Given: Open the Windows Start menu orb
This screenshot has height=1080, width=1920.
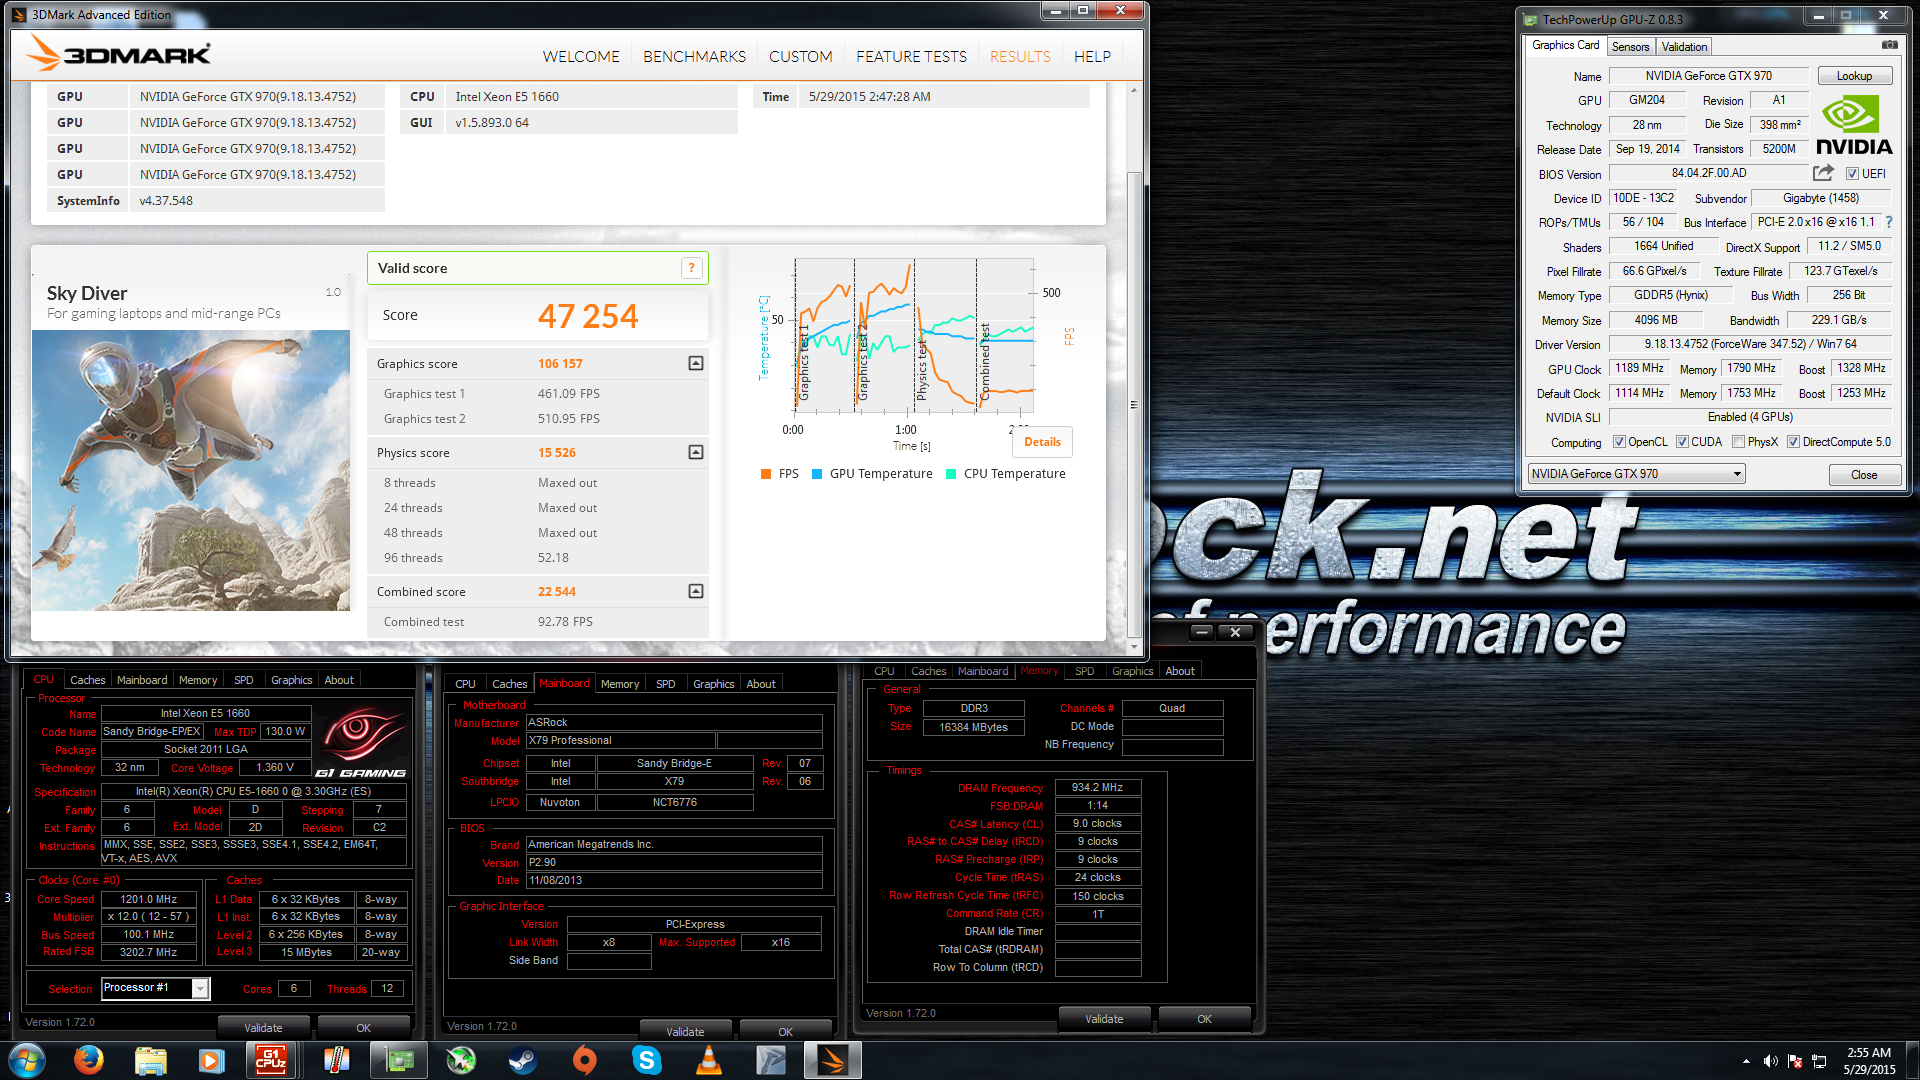Looking at the screenshot, I should click(x=27, y=1060).
